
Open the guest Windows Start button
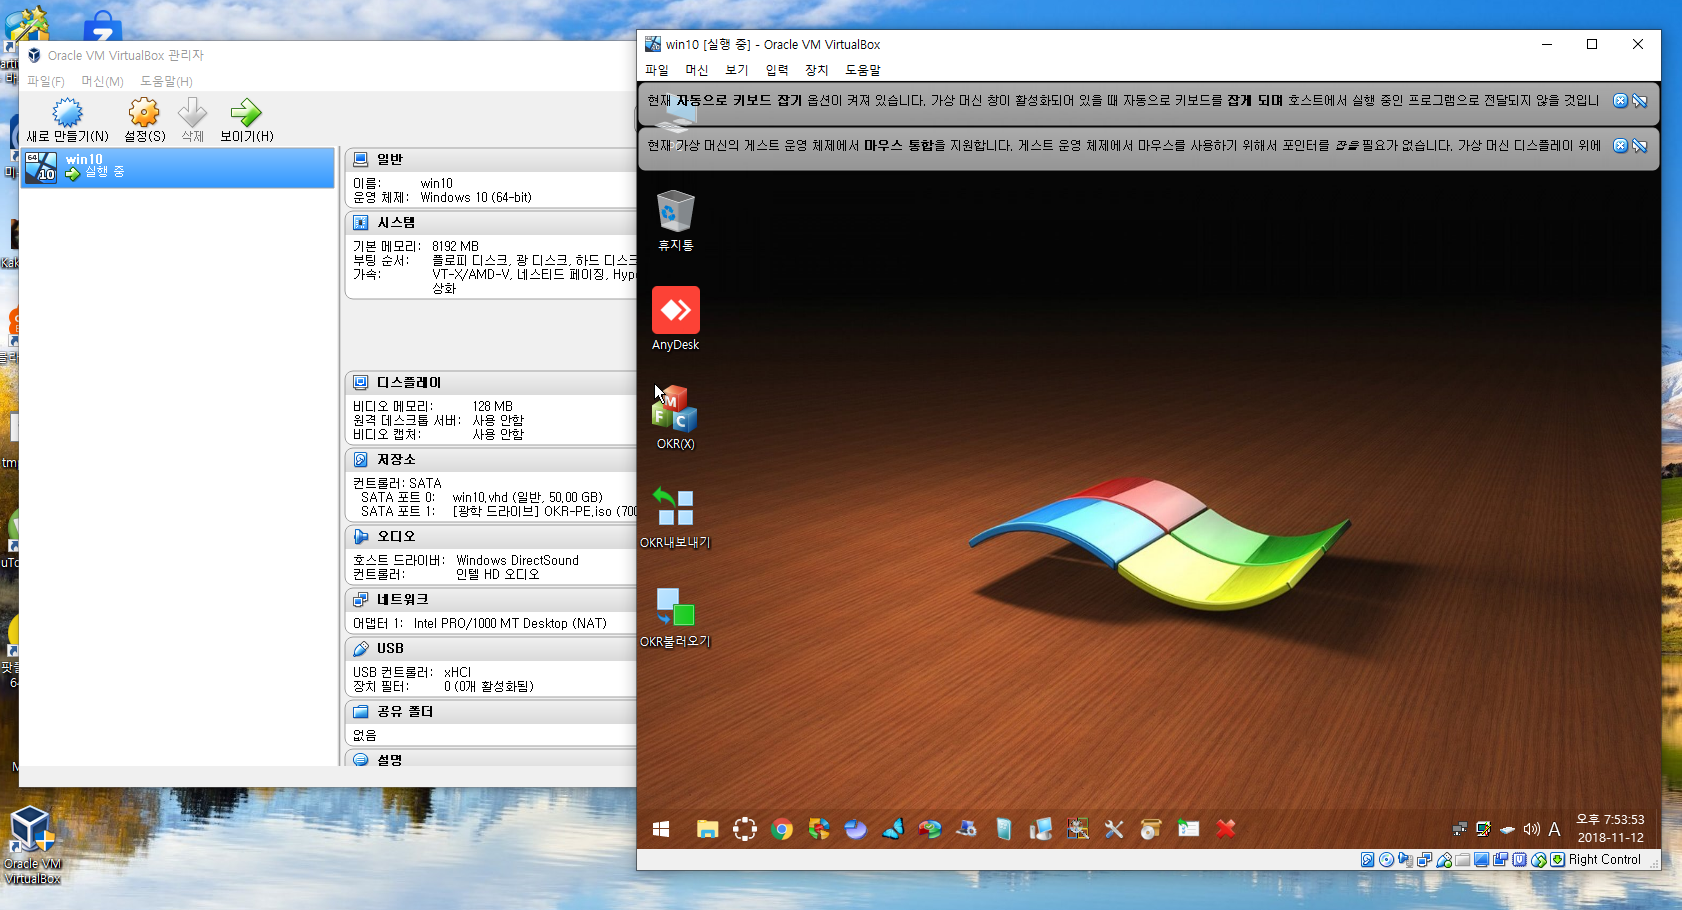pos(661,829)
